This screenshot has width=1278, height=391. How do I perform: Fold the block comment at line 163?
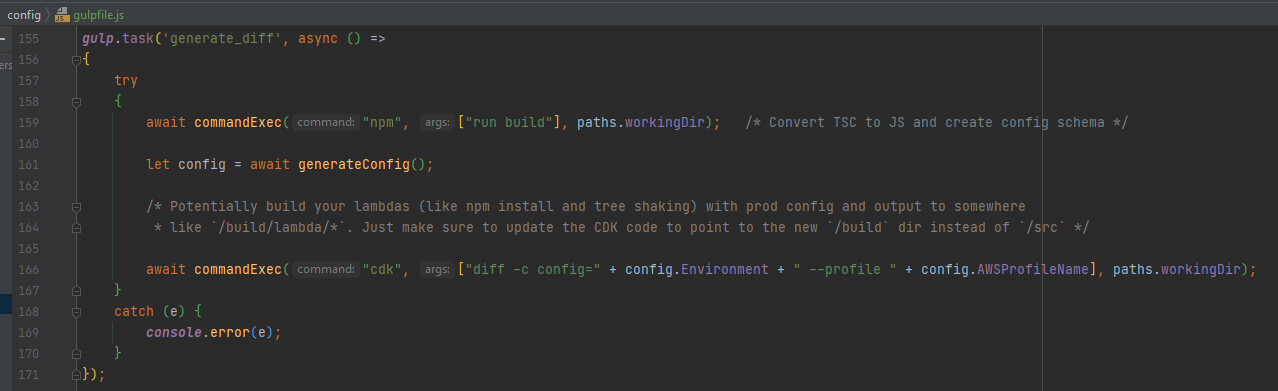[x=75, y=207]
